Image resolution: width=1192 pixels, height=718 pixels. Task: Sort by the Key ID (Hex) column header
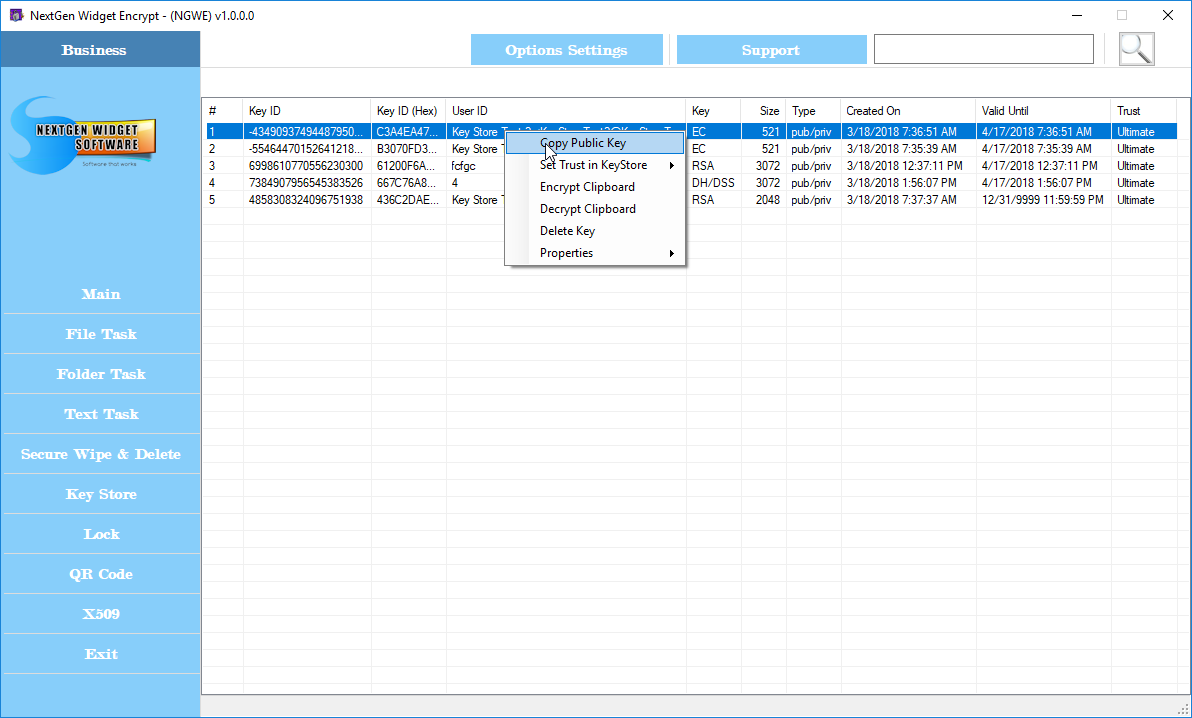[x=408, y=111]
